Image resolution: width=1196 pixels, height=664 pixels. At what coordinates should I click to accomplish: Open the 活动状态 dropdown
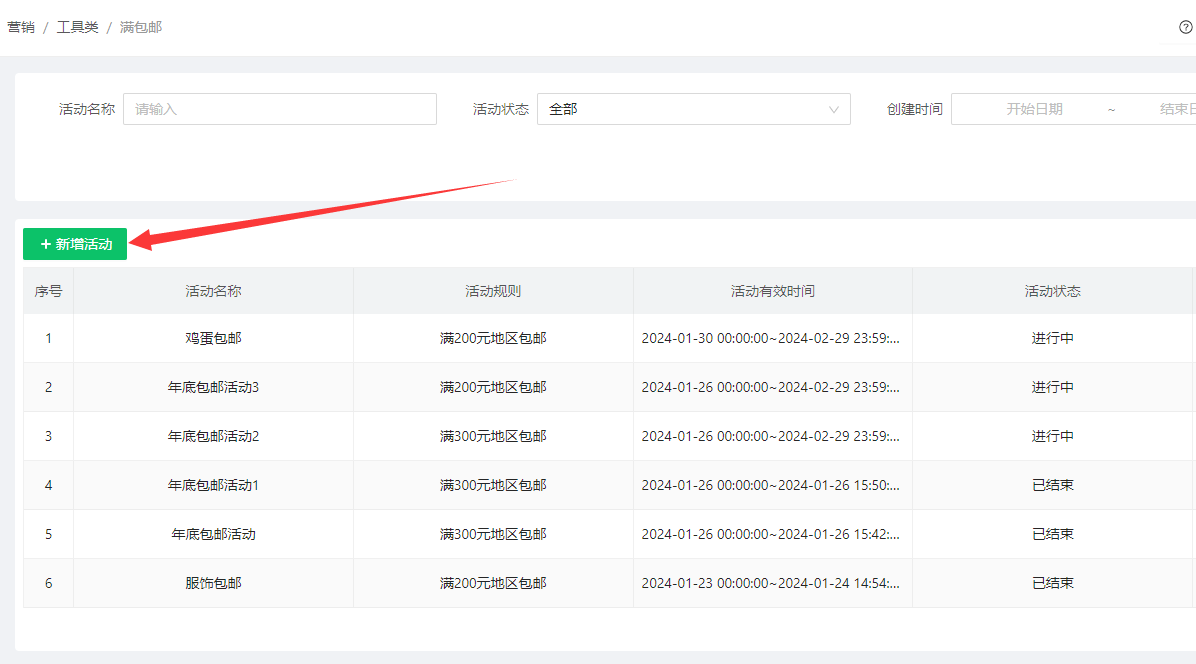[x=693, y=109]
